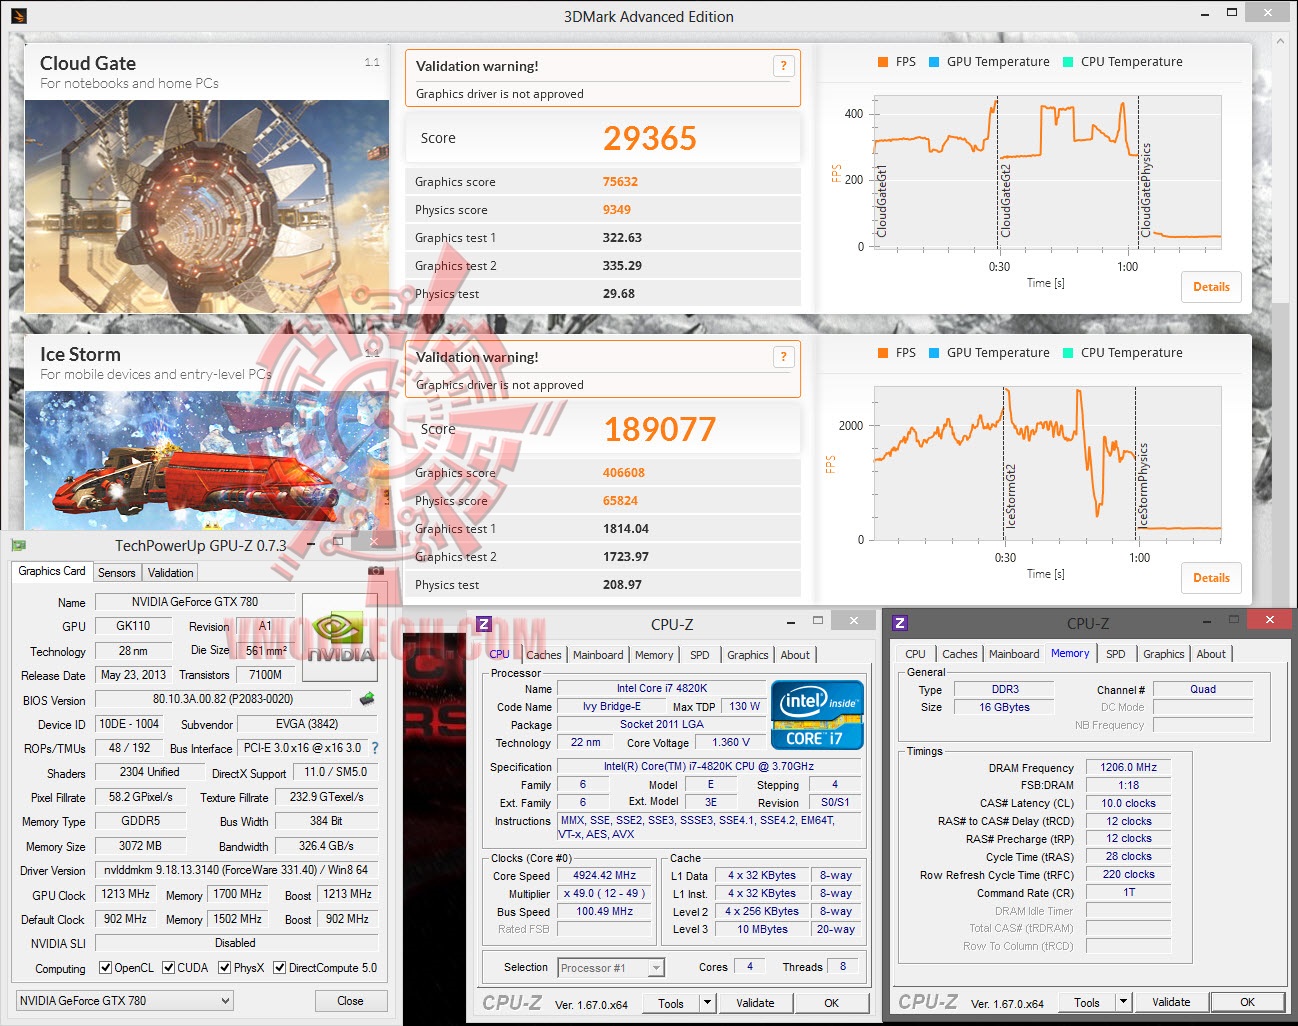The height and width of the screenshot is (1026, 1298).
Task: Click the Close button in GPU-Z
Action: pyautogui.click(x=350, y=1000)
